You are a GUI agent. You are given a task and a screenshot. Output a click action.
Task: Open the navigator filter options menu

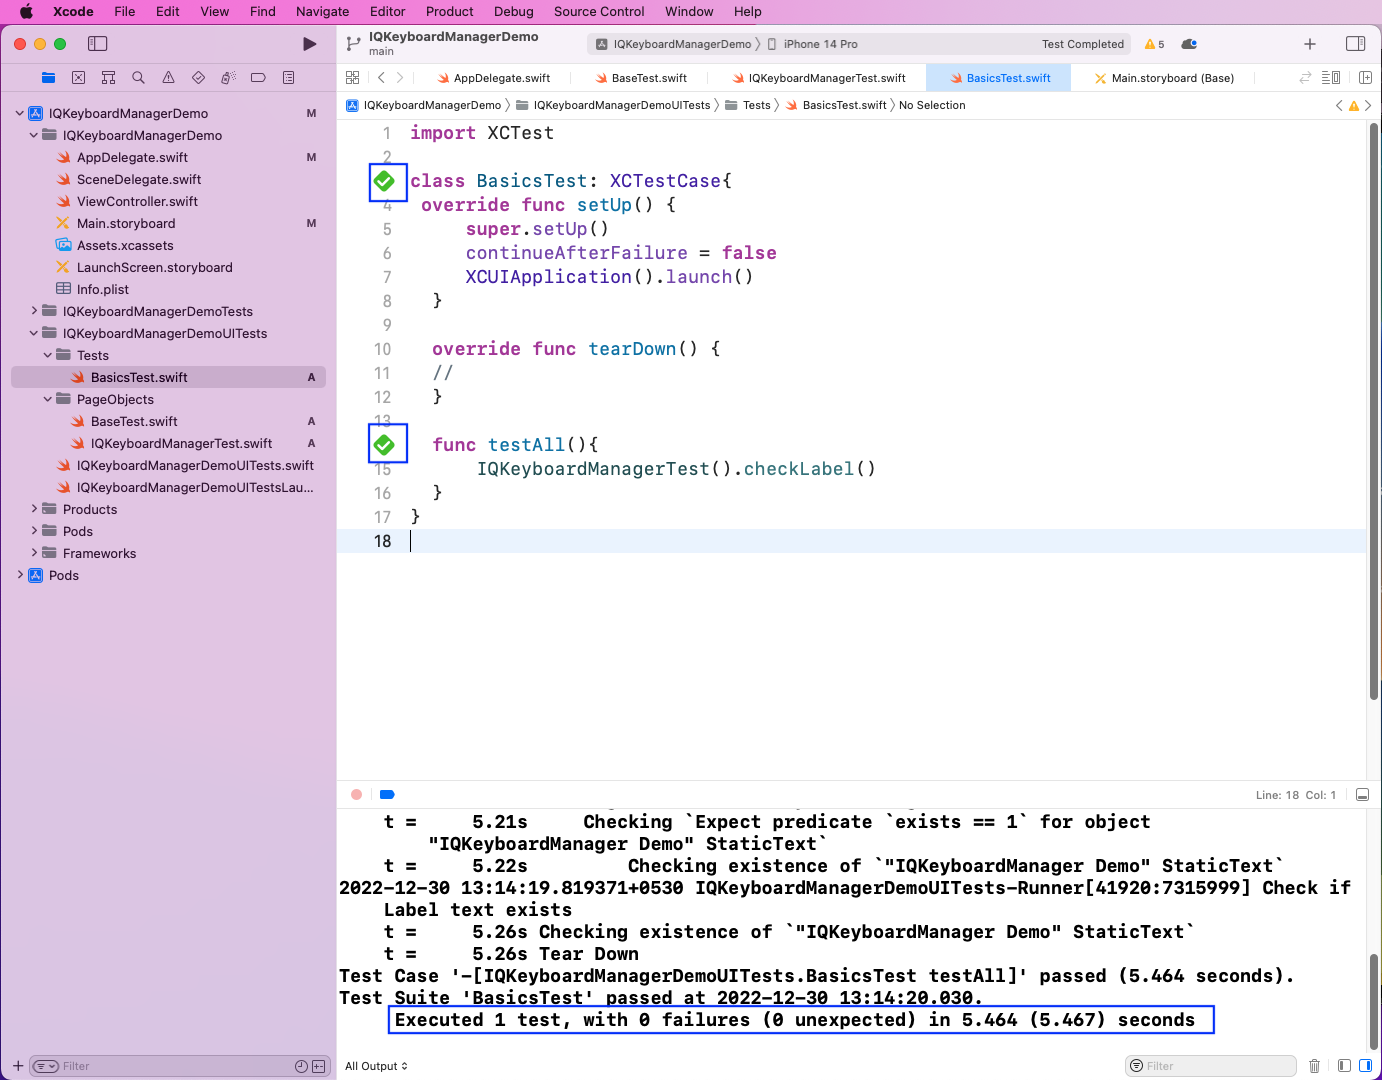coord(46,1067)
